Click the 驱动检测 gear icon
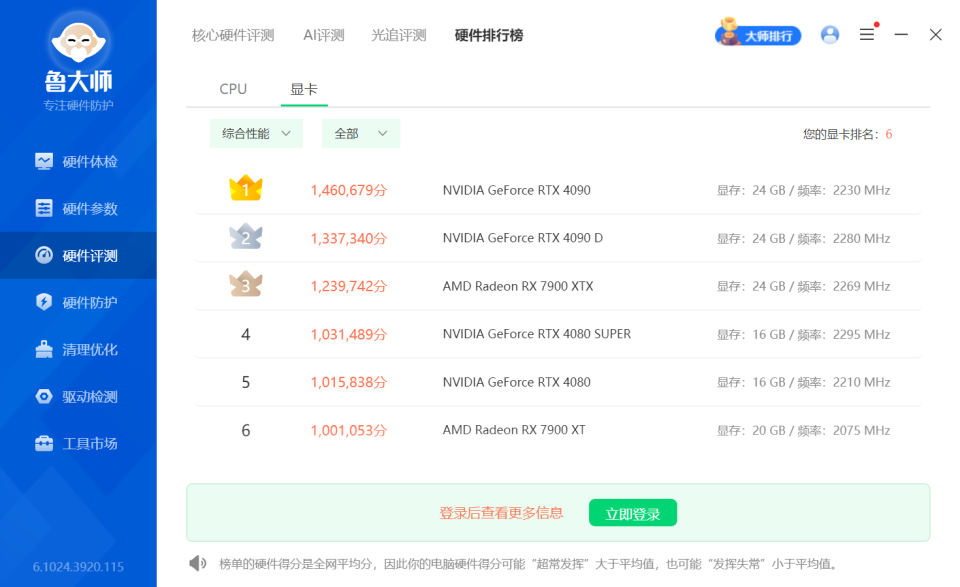 pos(44,396)
